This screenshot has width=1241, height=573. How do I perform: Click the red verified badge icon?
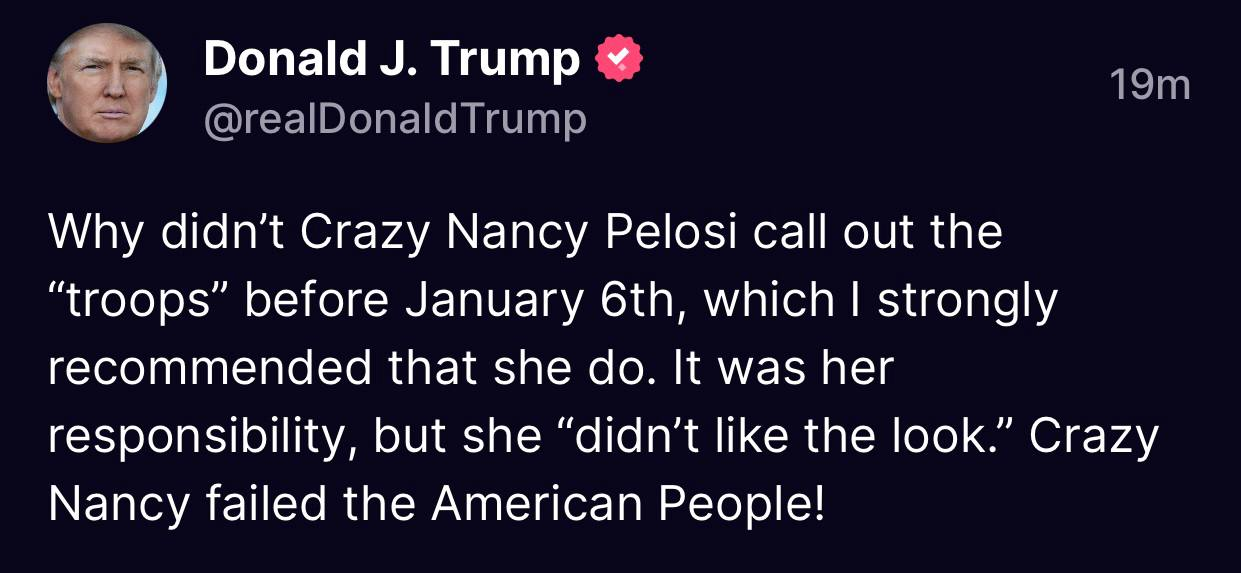(x=619, y=61)
